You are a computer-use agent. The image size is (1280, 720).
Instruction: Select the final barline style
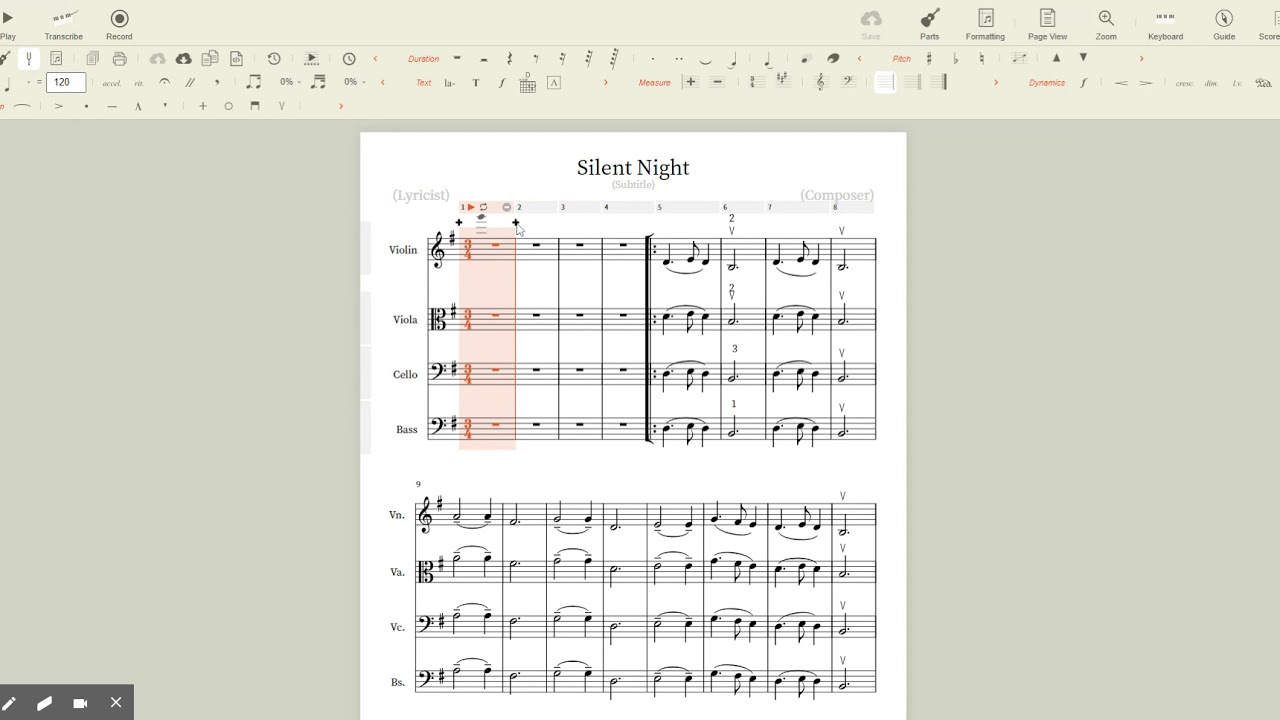(x=939, y=83)
